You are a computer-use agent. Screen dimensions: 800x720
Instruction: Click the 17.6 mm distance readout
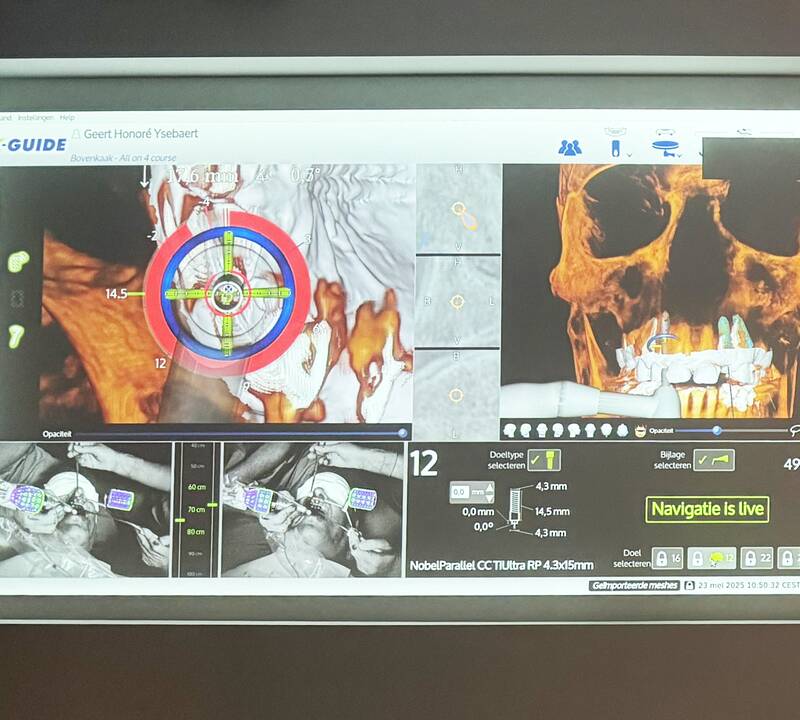pyautogui.click(x=202, y=177)
